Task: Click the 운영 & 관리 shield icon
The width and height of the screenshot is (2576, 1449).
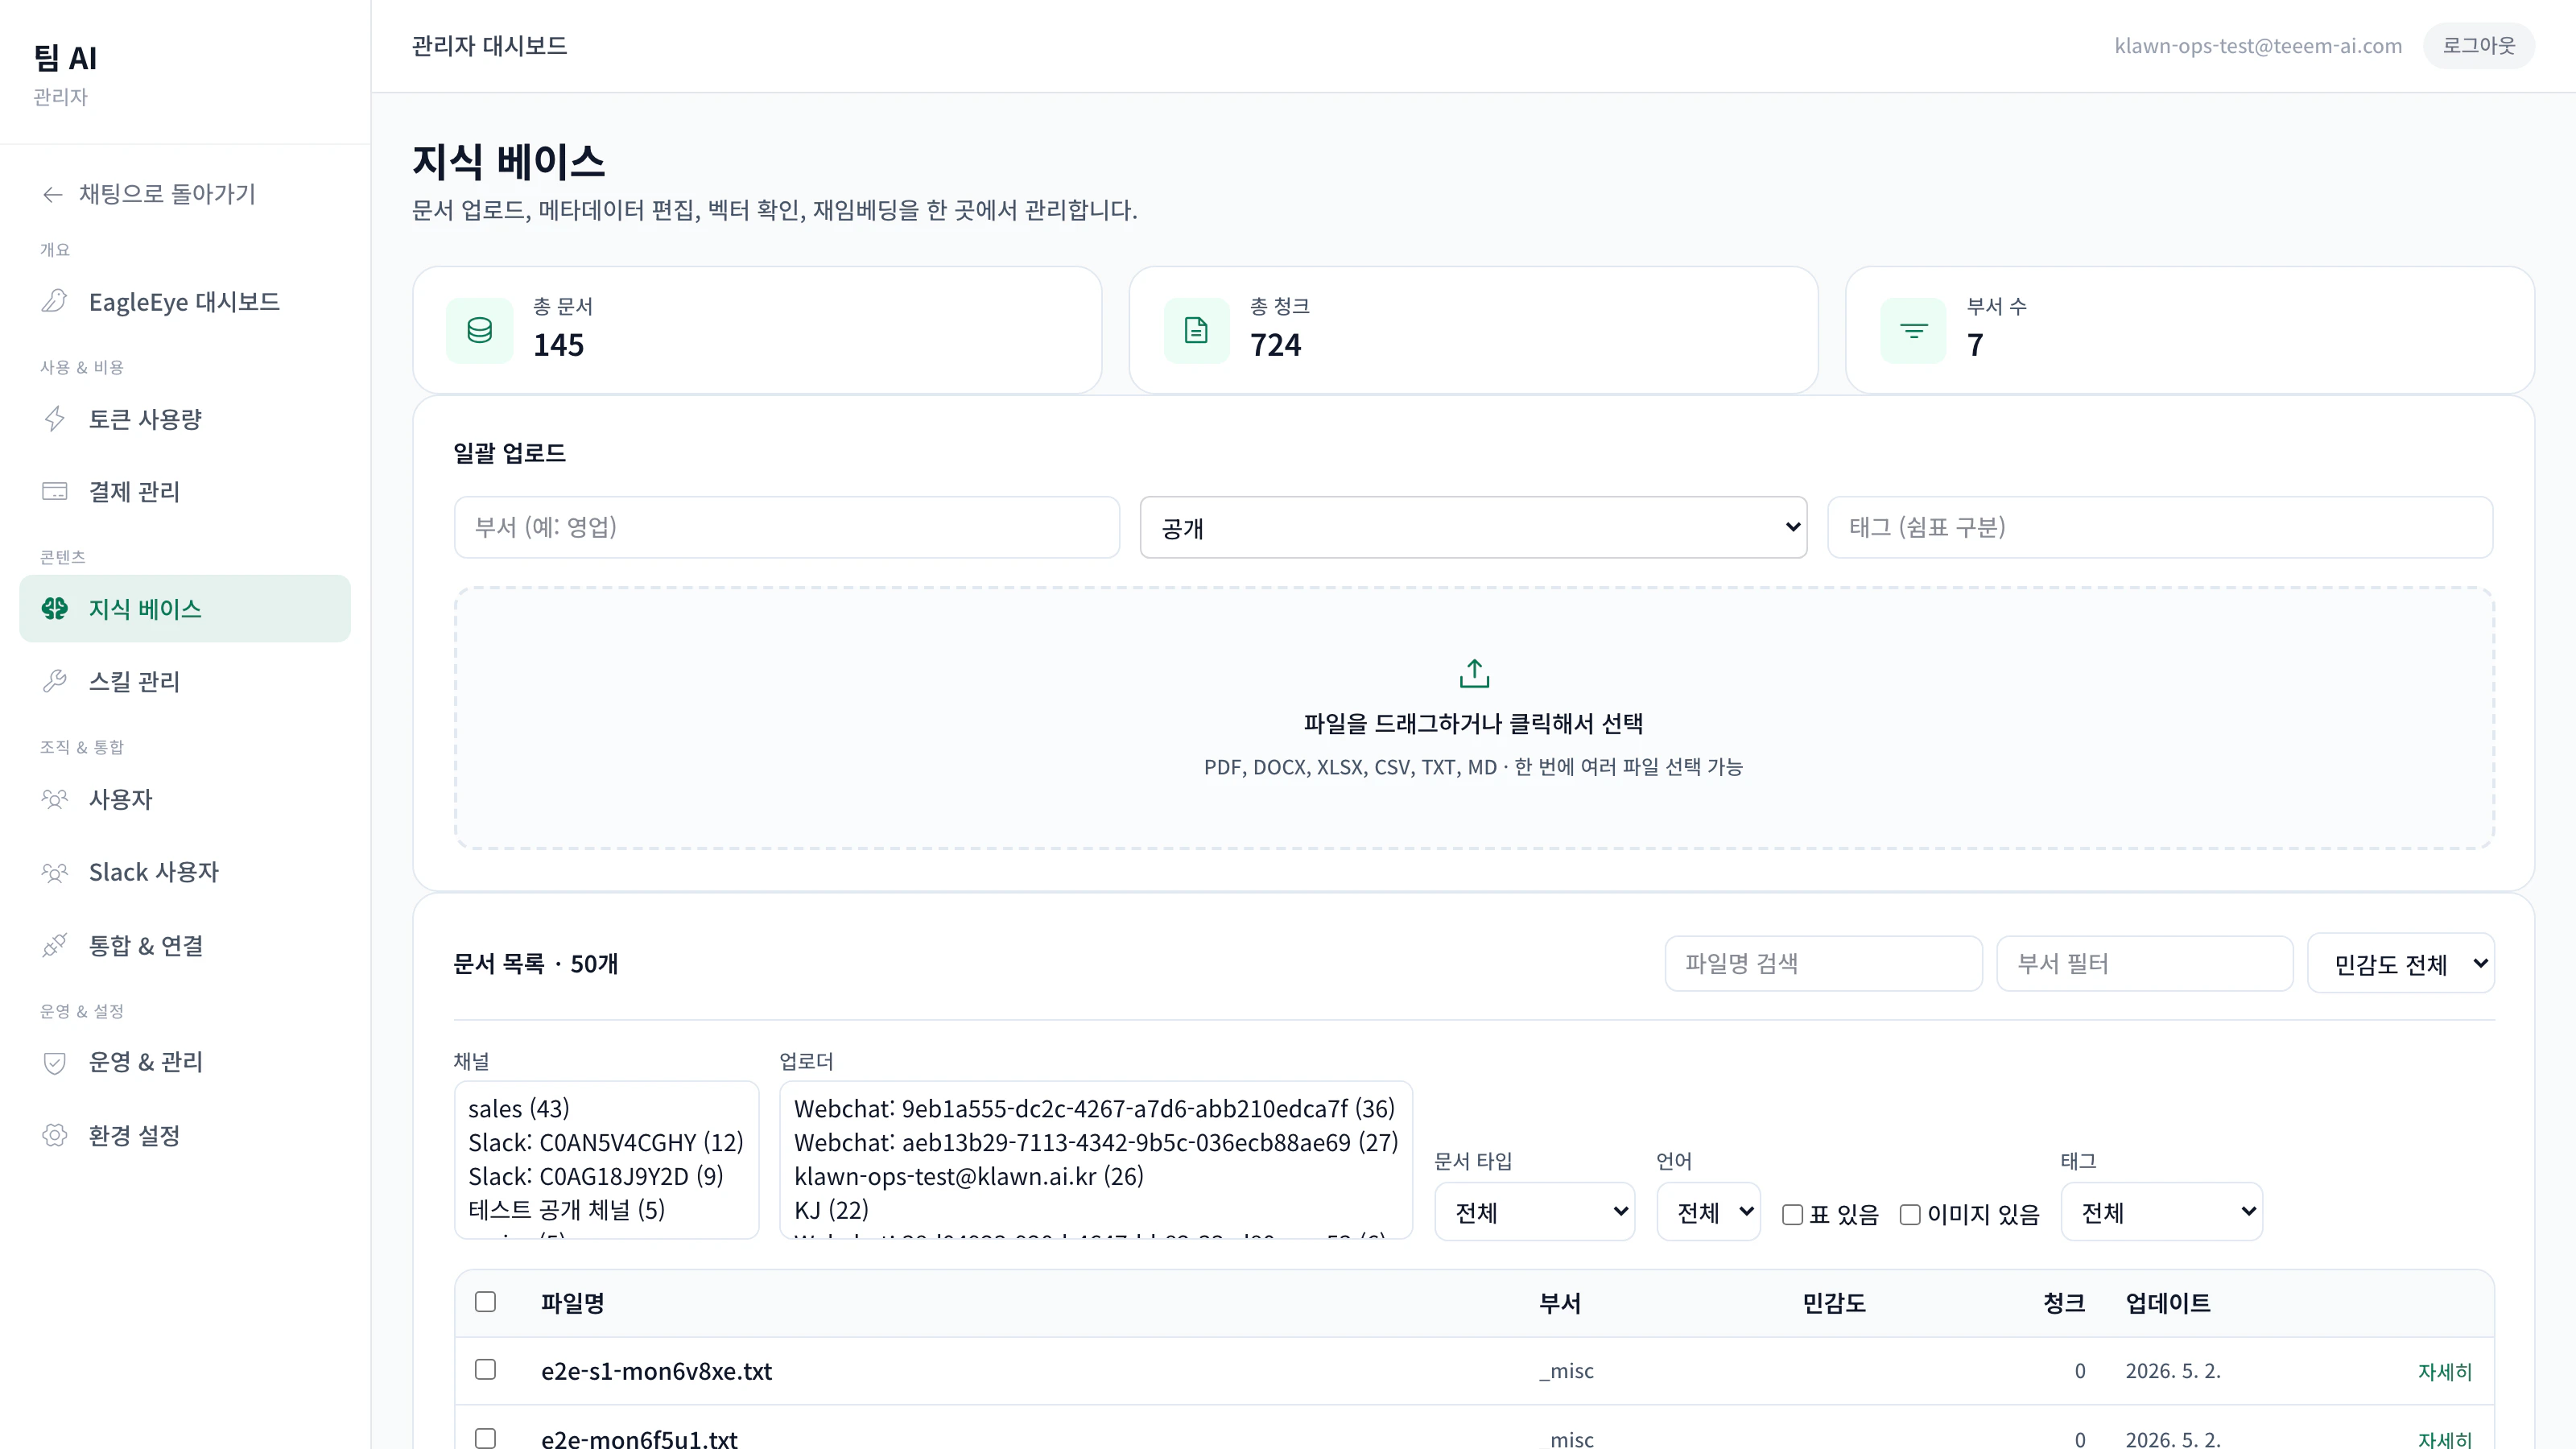Action: pyautogui.click(x=54, y=1062)
